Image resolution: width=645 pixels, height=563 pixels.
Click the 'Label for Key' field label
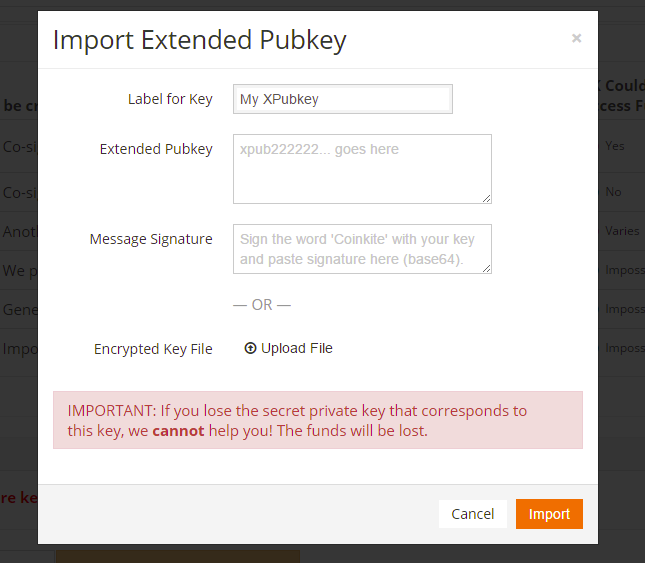click(x=170, y=99)
